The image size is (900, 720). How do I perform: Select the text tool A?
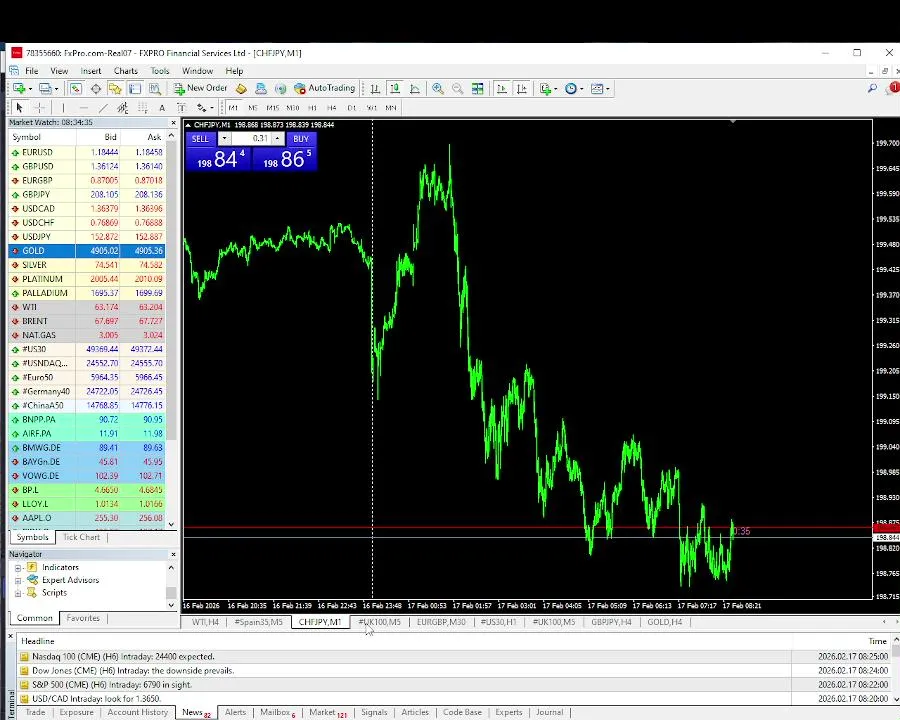tap(162, 108)
